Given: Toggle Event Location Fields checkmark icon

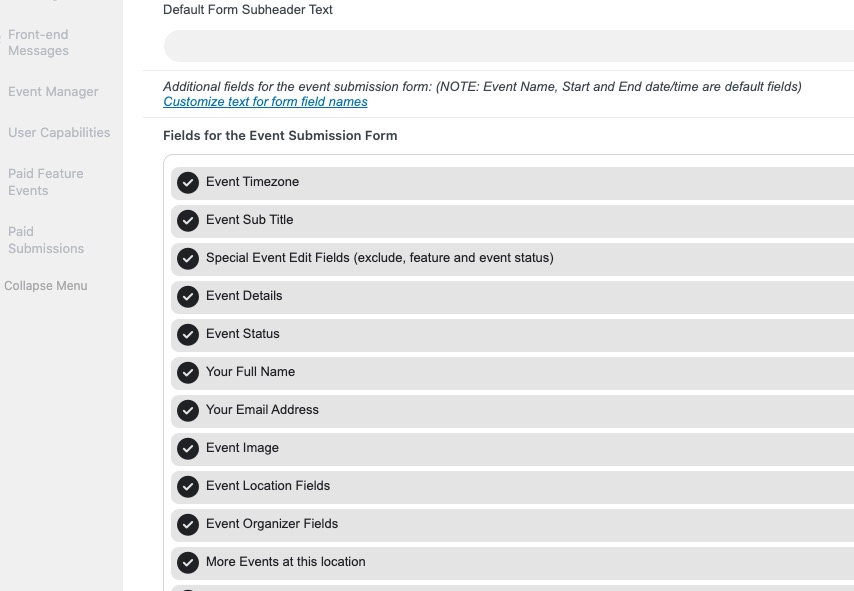Looking at the screenshot, I should pyautogui.click(x=188, y=486).
